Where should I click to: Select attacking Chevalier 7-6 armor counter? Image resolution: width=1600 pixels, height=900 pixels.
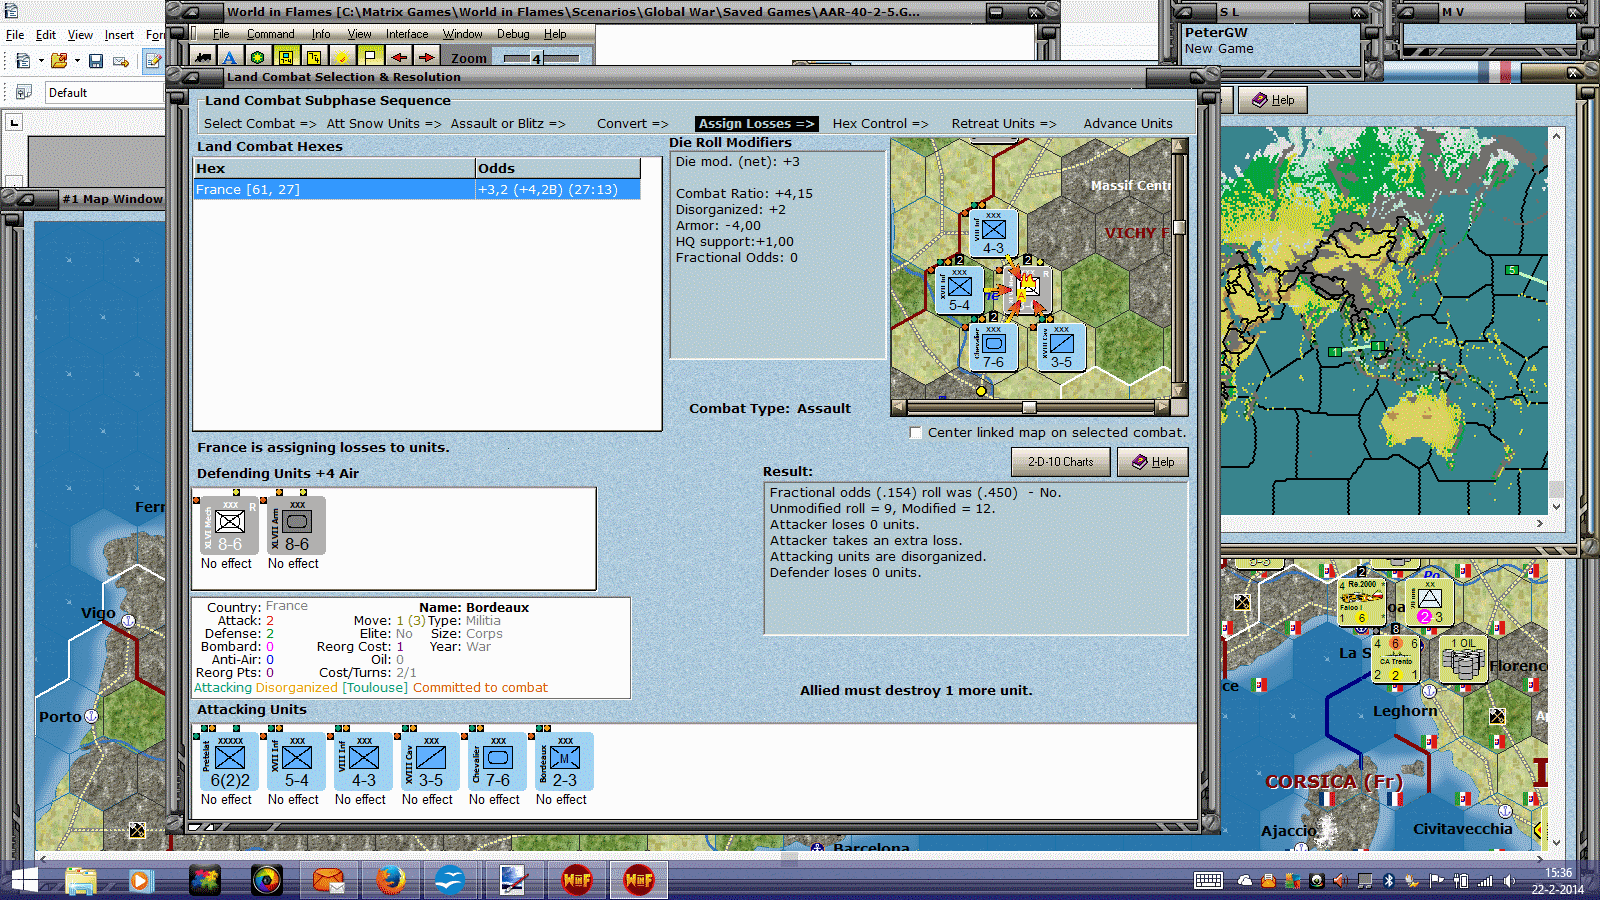point(498,762)
